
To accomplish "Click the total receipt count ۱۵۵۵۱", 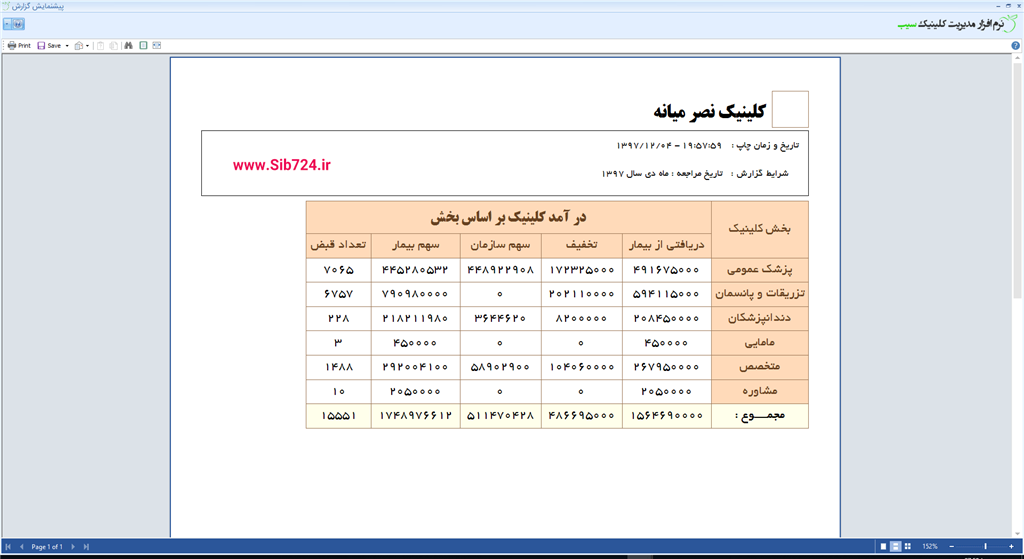I will (x=338, y=415).
